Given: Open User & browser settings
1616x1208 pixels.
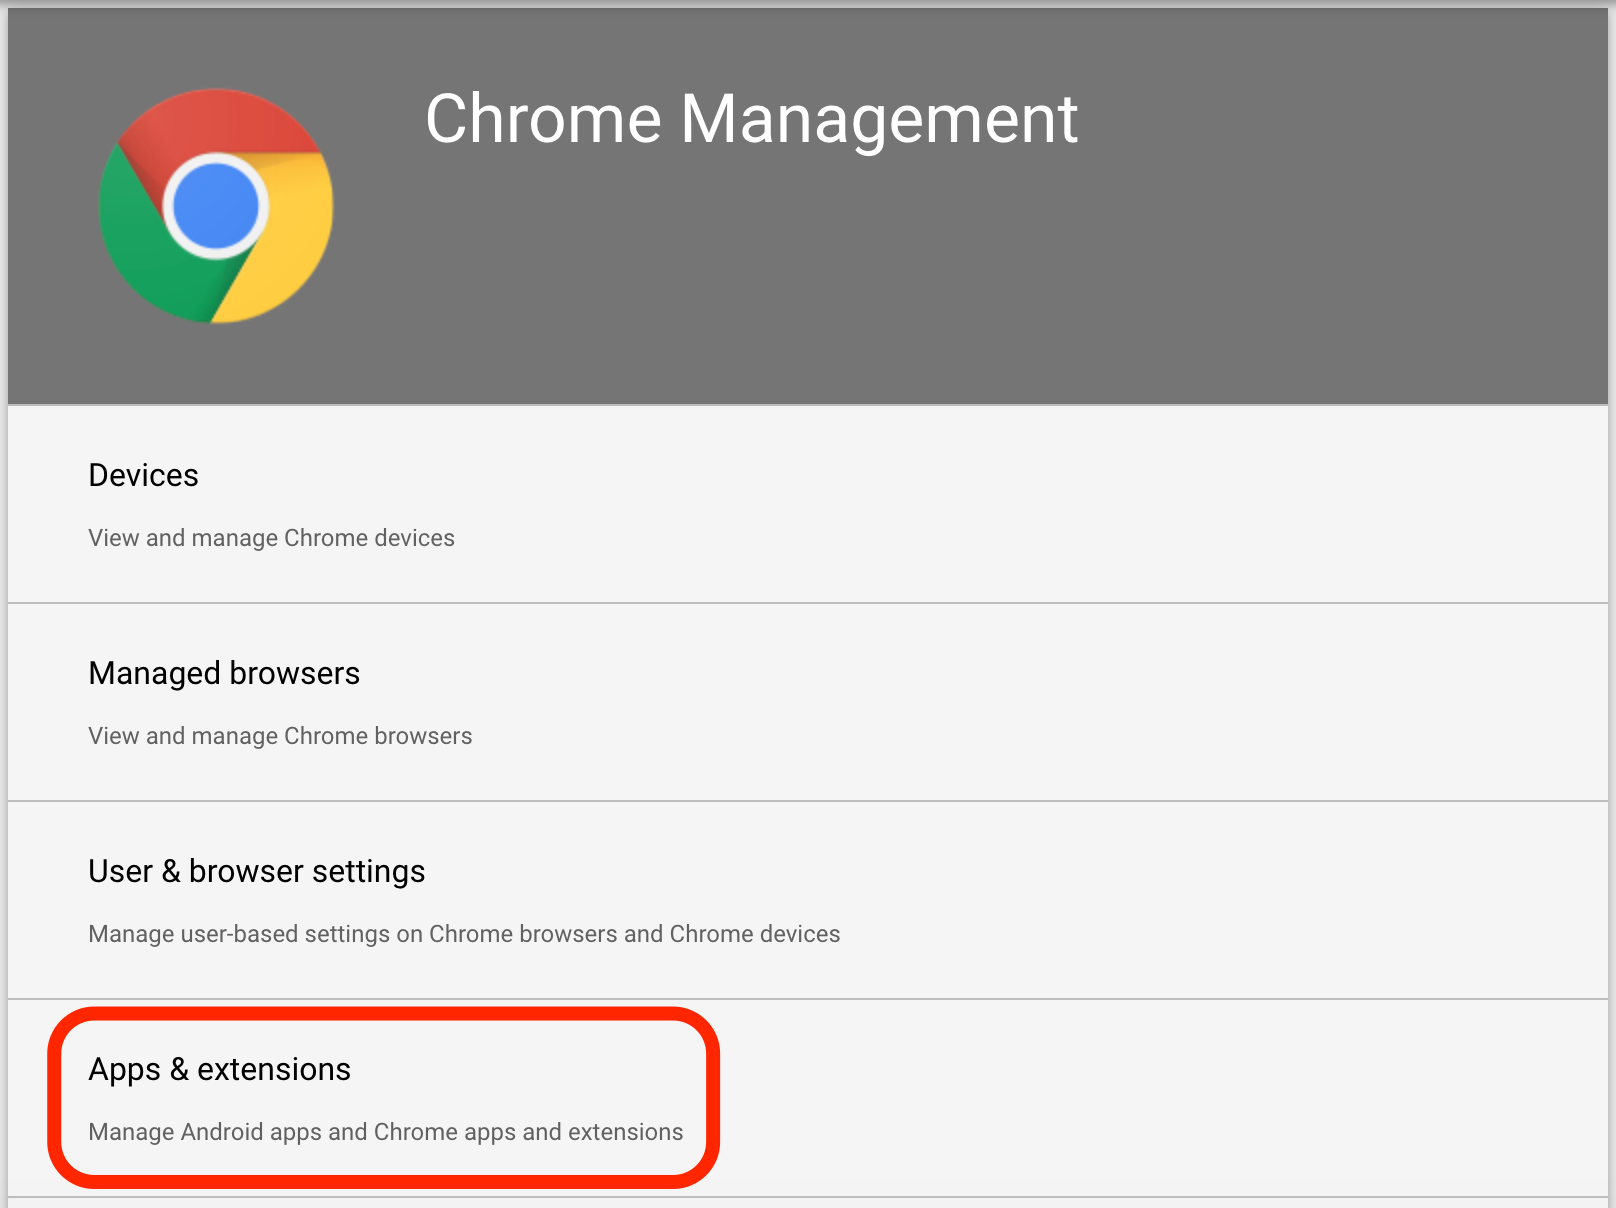Looking at the screenshot, I should 808,900.
